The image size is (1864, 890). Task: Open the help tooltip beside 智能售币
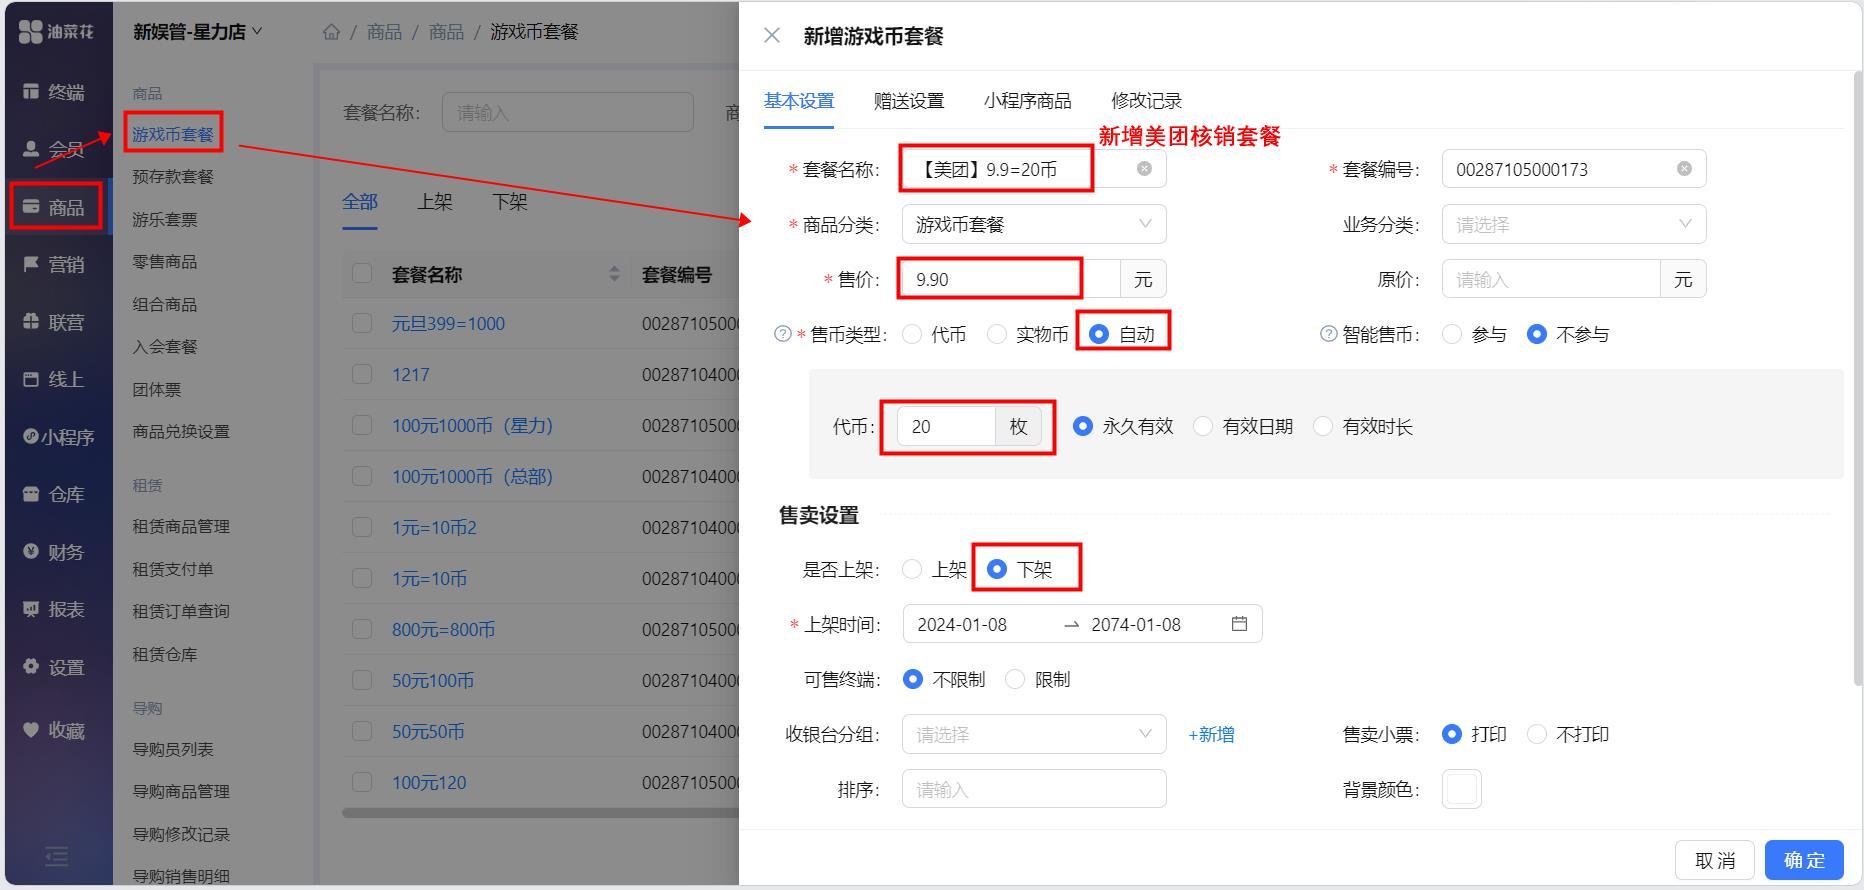1328,334
